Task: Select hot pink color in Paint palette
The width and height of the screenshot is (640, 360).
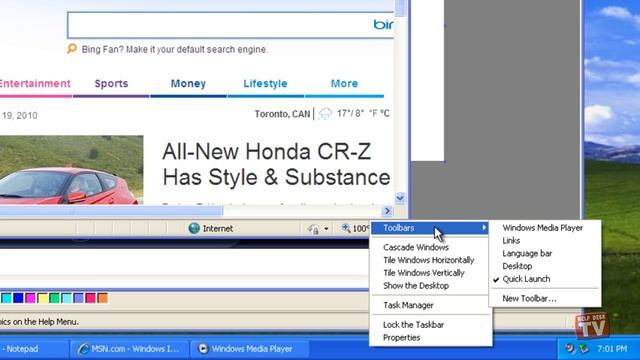Action: (x=91, y=298)
